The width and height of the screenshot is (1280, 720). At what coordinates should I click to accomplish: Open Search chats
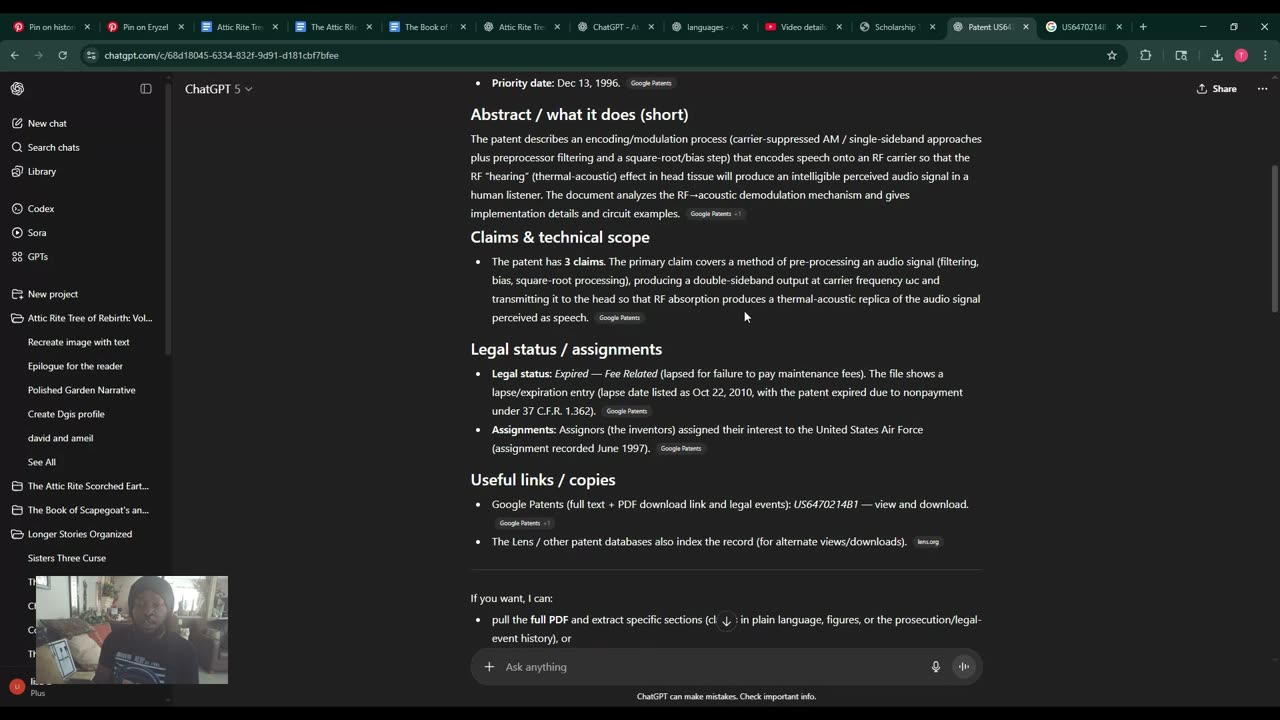click(53, 147)
